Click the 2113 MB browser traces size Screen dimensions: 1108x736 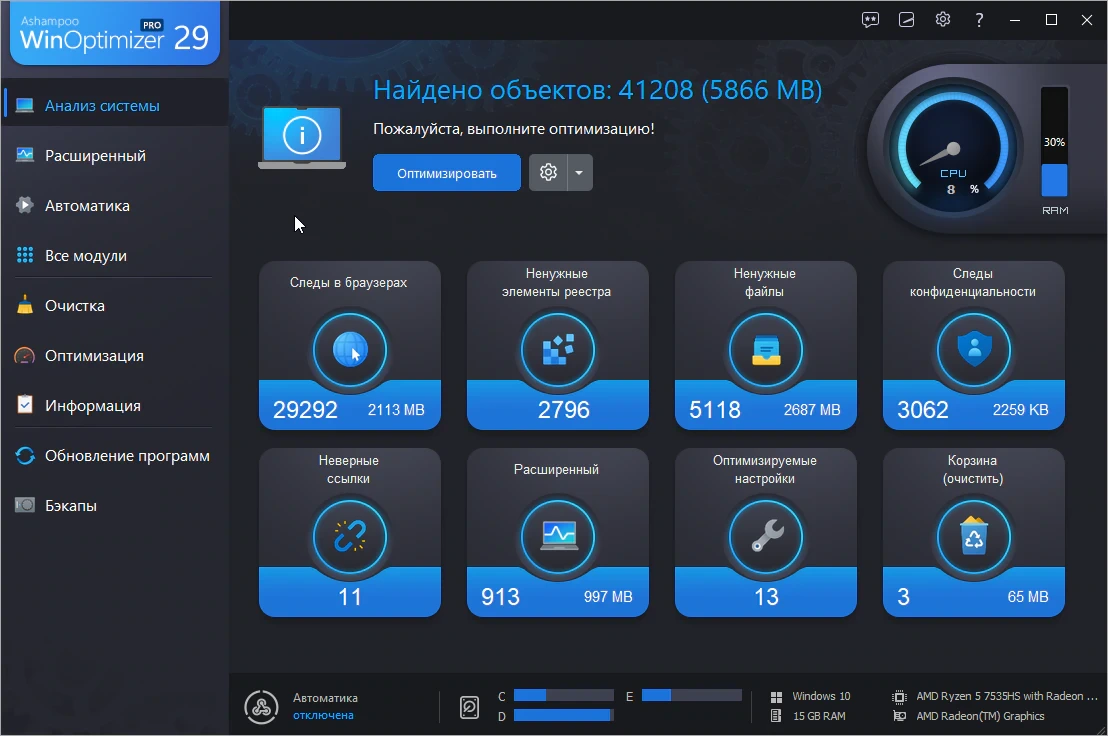pos(396,410)
